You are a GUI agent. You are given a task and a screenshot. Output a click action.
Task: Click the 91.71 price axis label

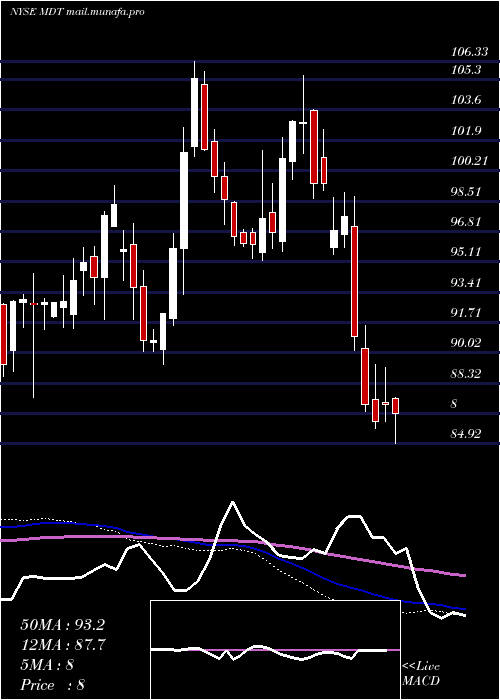point(467,313)
